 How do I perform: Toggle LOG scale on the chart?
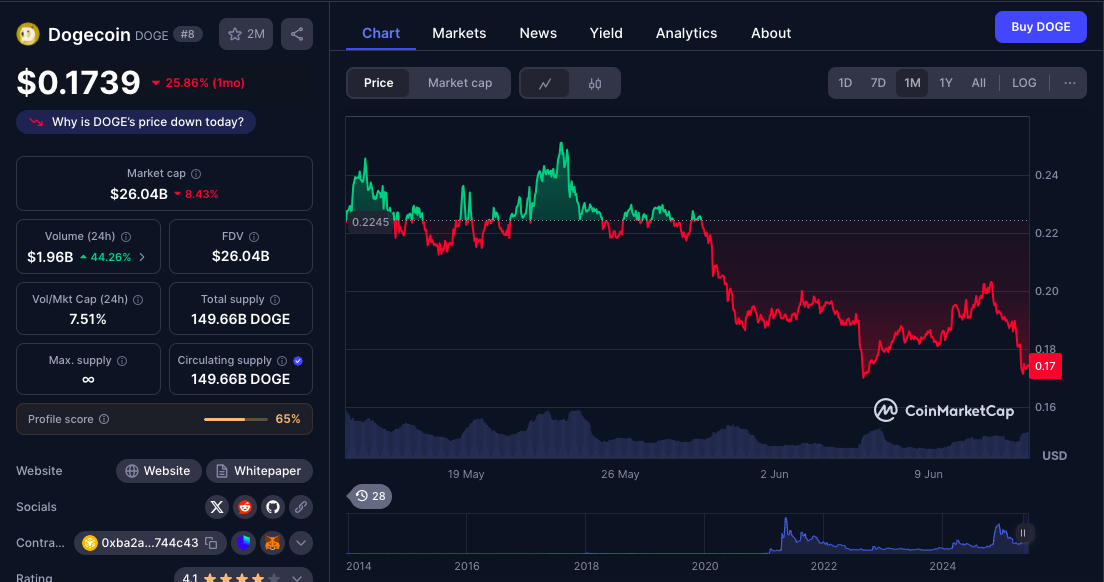pos(1024,83)
